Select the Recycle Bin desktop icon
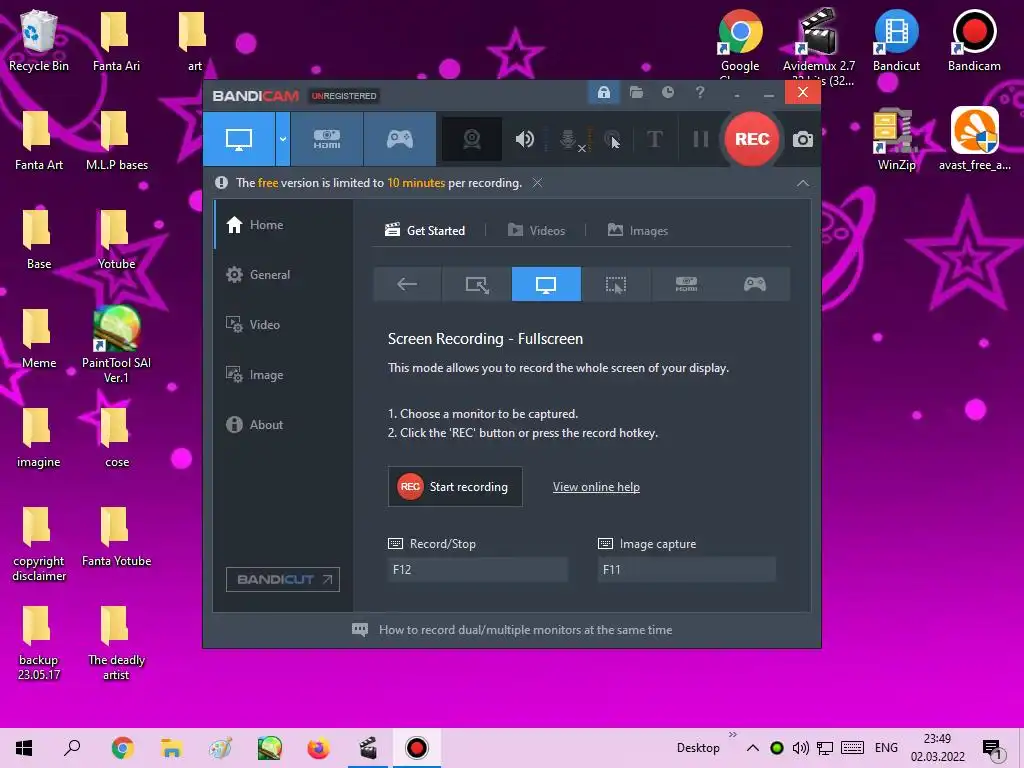1024x768 pixels. point(39,40)
